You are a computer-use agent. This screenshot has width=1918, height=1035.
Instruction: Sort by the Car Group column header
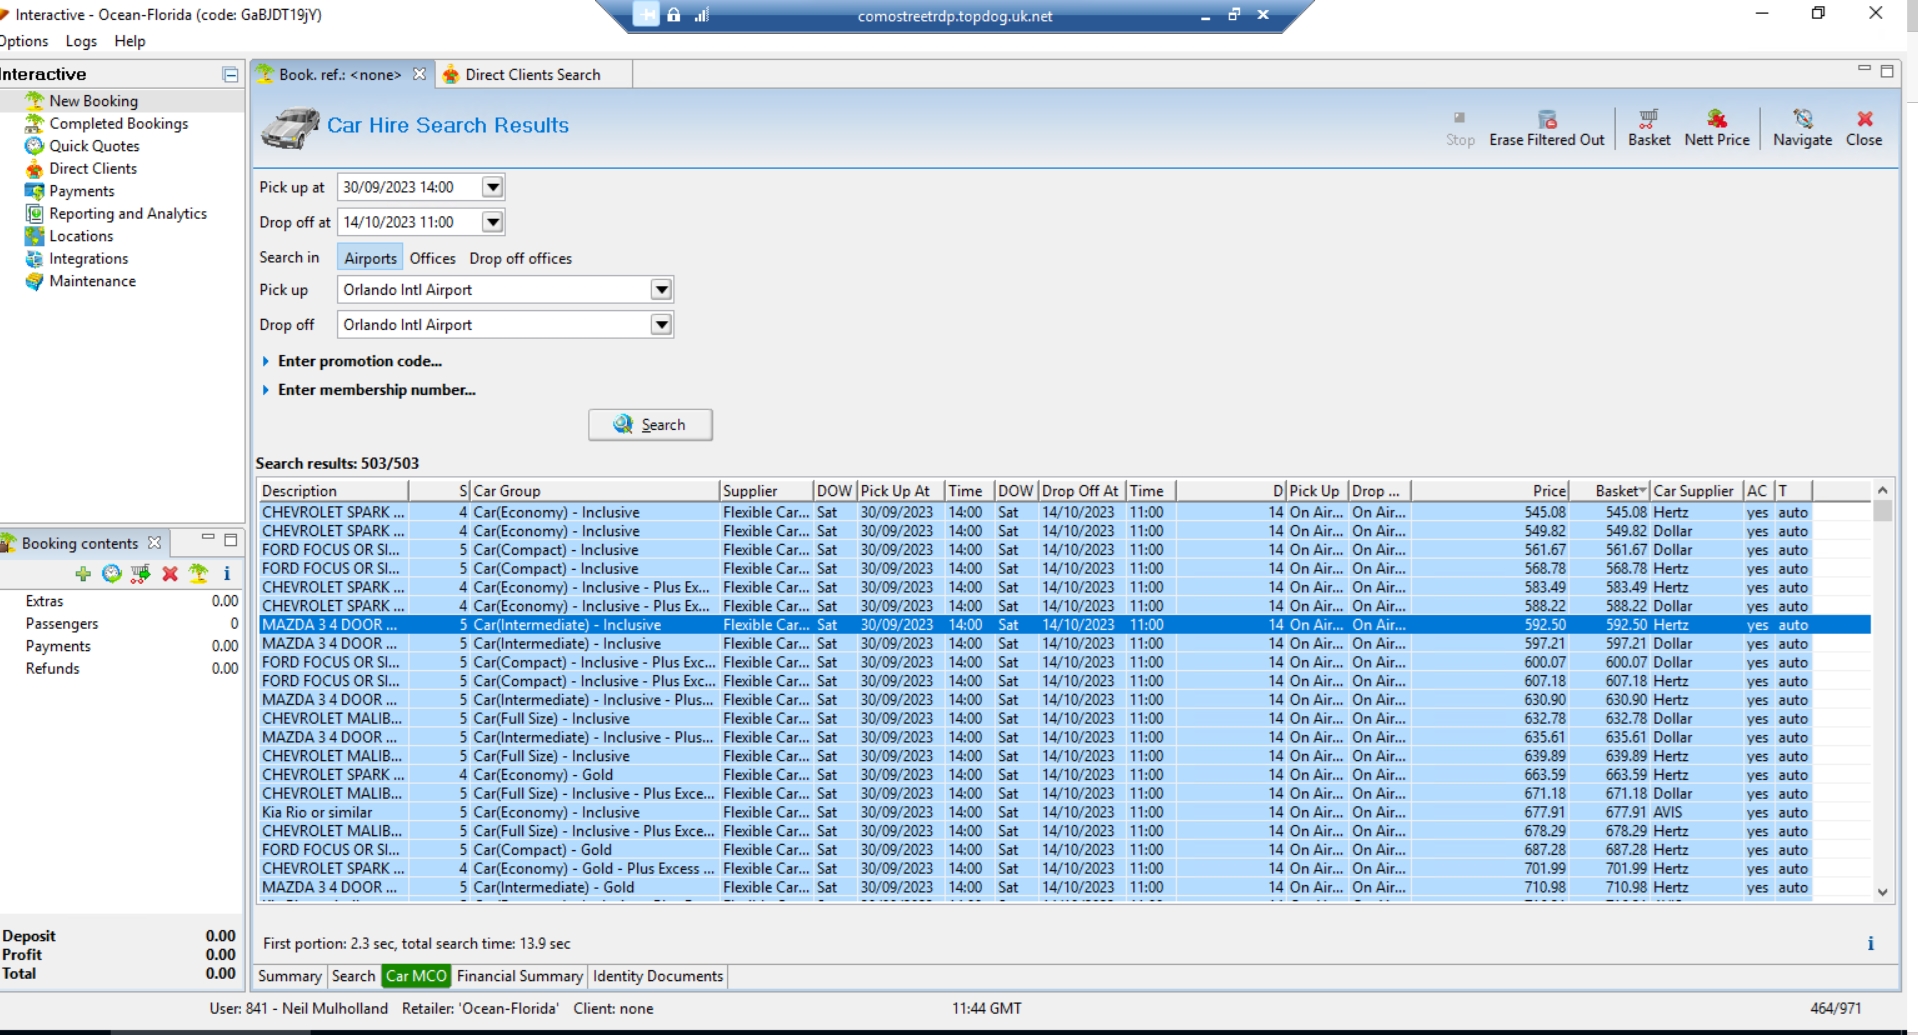point(594,491)
